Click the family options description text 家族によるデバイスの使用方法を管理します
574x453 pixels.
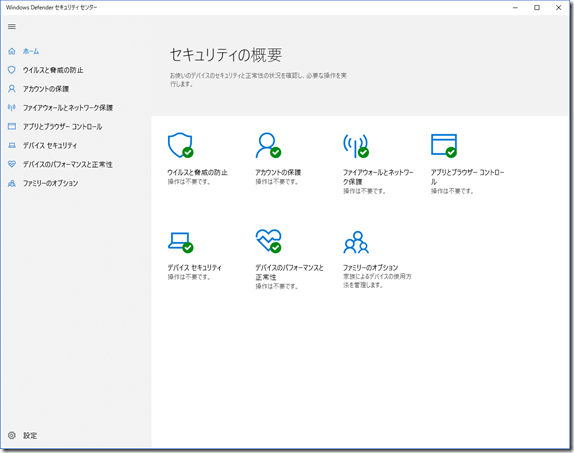pyautogui.click(x=377, y=281)
